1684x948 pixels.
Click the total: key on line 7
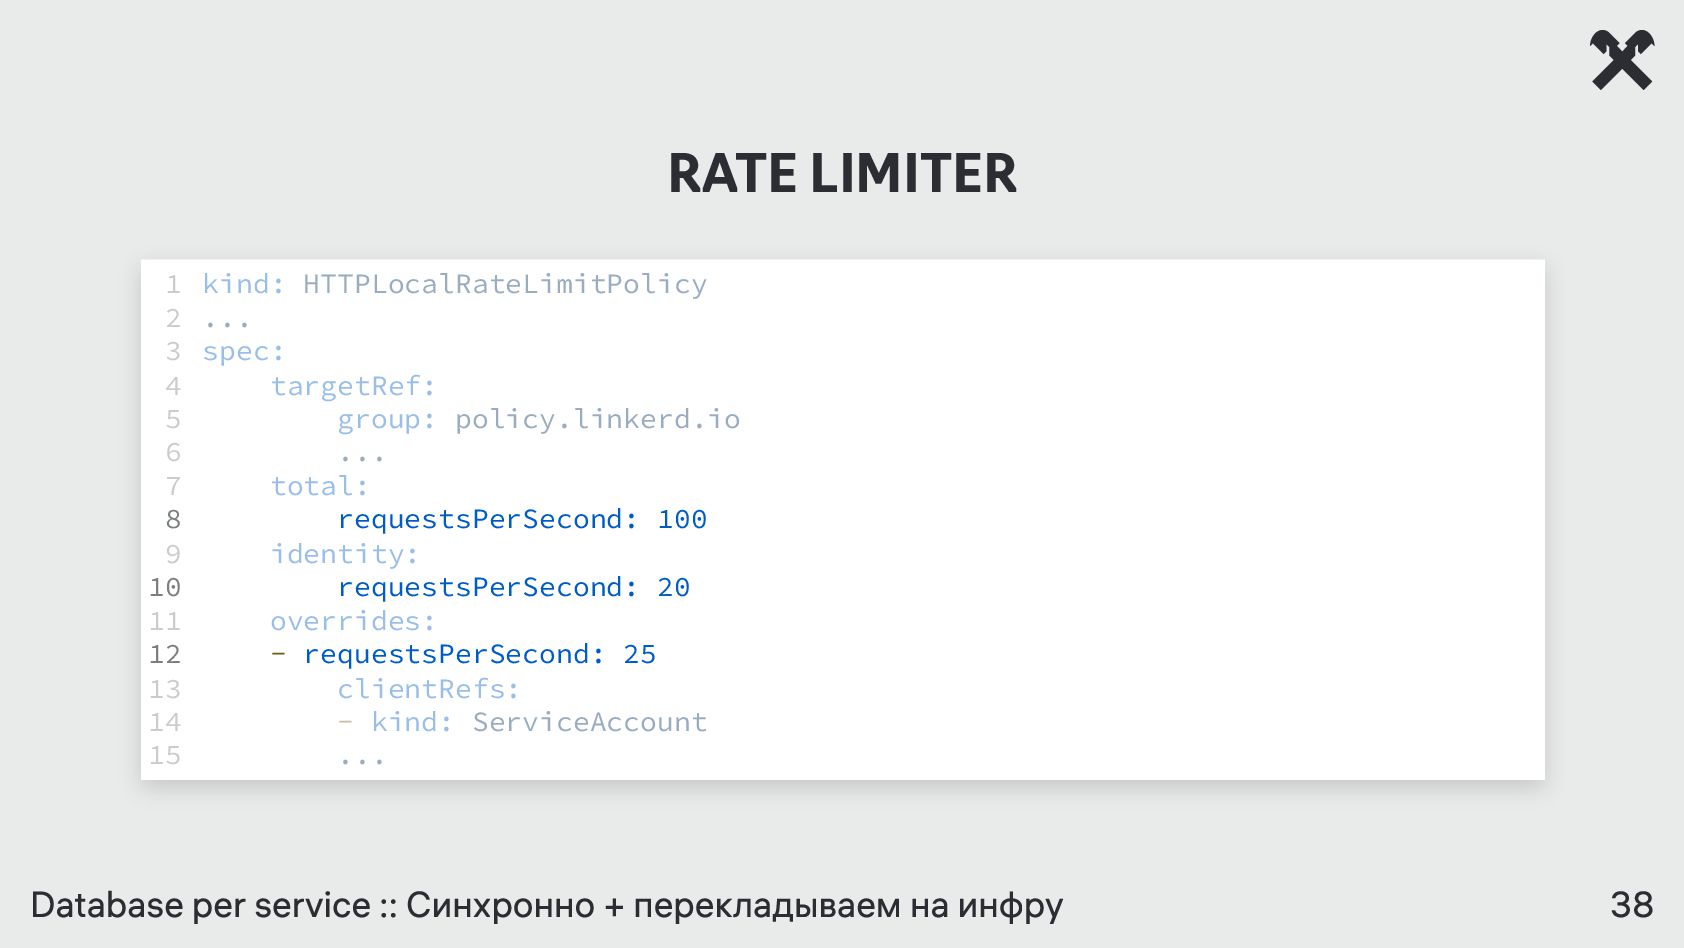click(319, 487)
